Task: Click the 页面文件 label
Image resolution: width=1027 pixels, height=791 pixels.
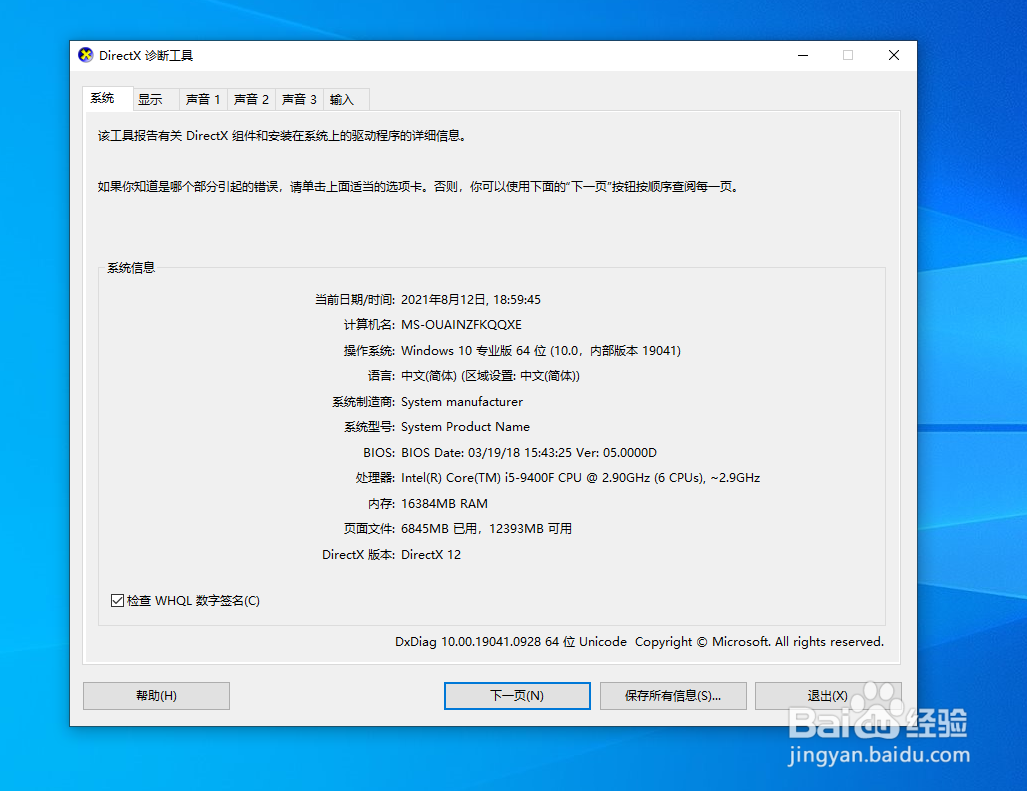Action: pos(369,528)
